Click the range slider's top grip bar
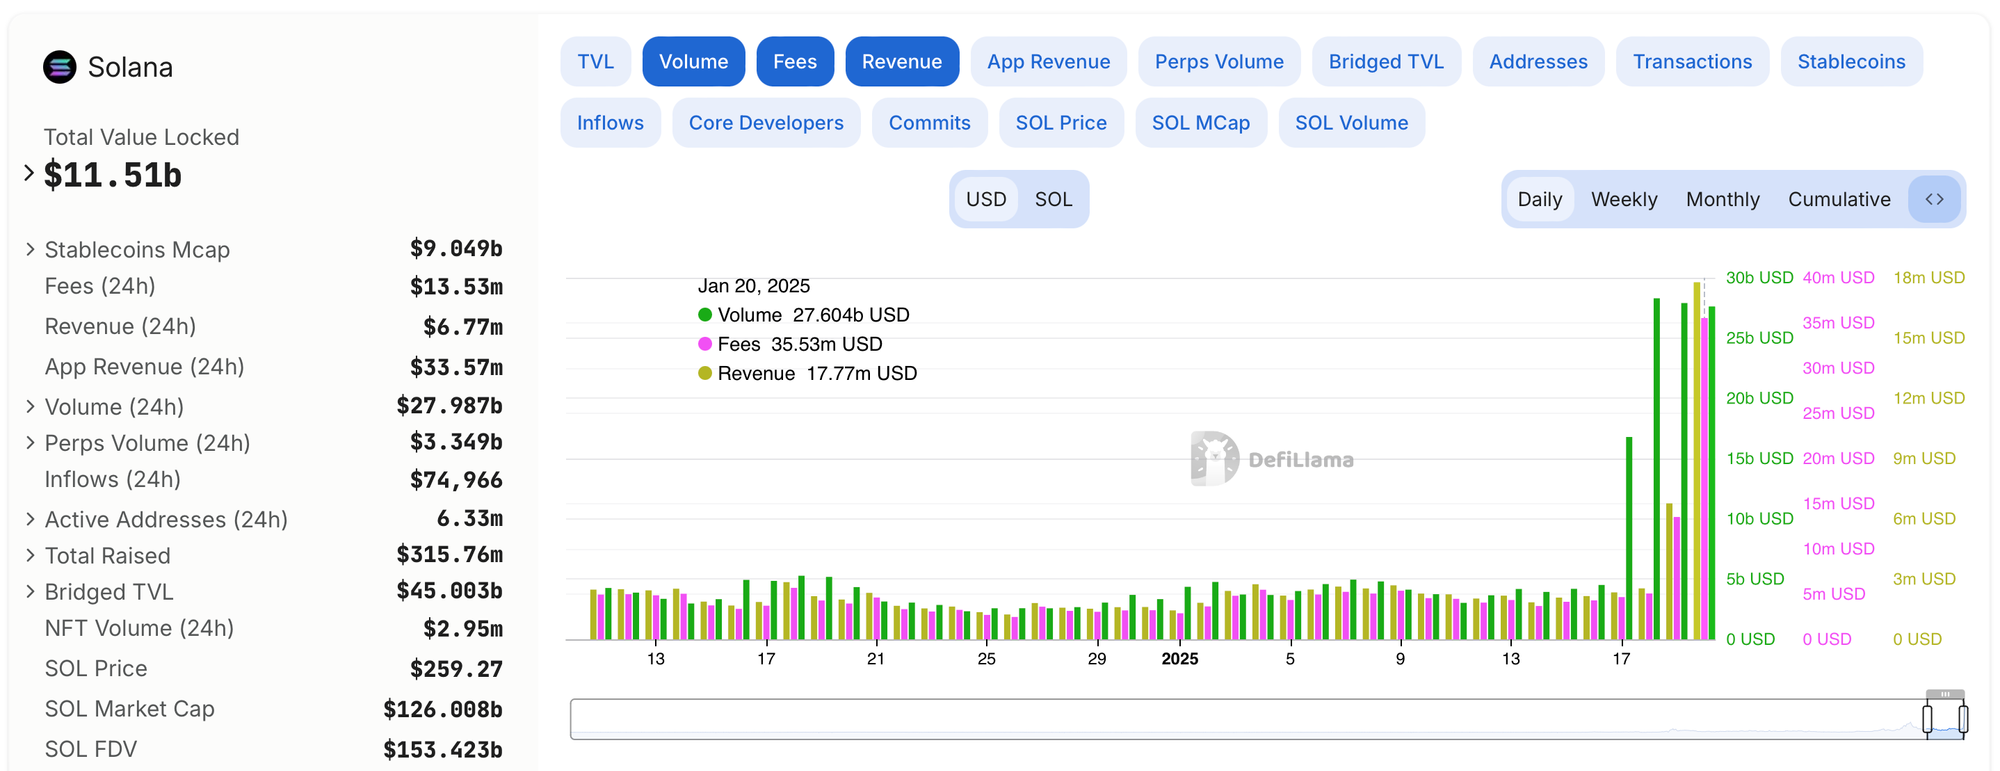 click(1945, 694)
